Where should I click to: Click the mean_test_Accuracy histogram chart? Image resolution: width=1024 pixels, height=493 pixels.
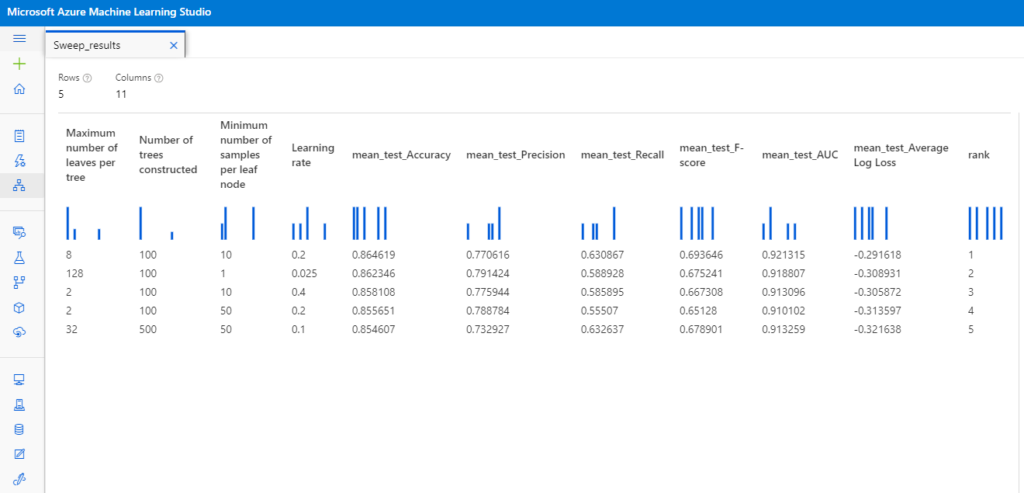(x=370, y=223)
